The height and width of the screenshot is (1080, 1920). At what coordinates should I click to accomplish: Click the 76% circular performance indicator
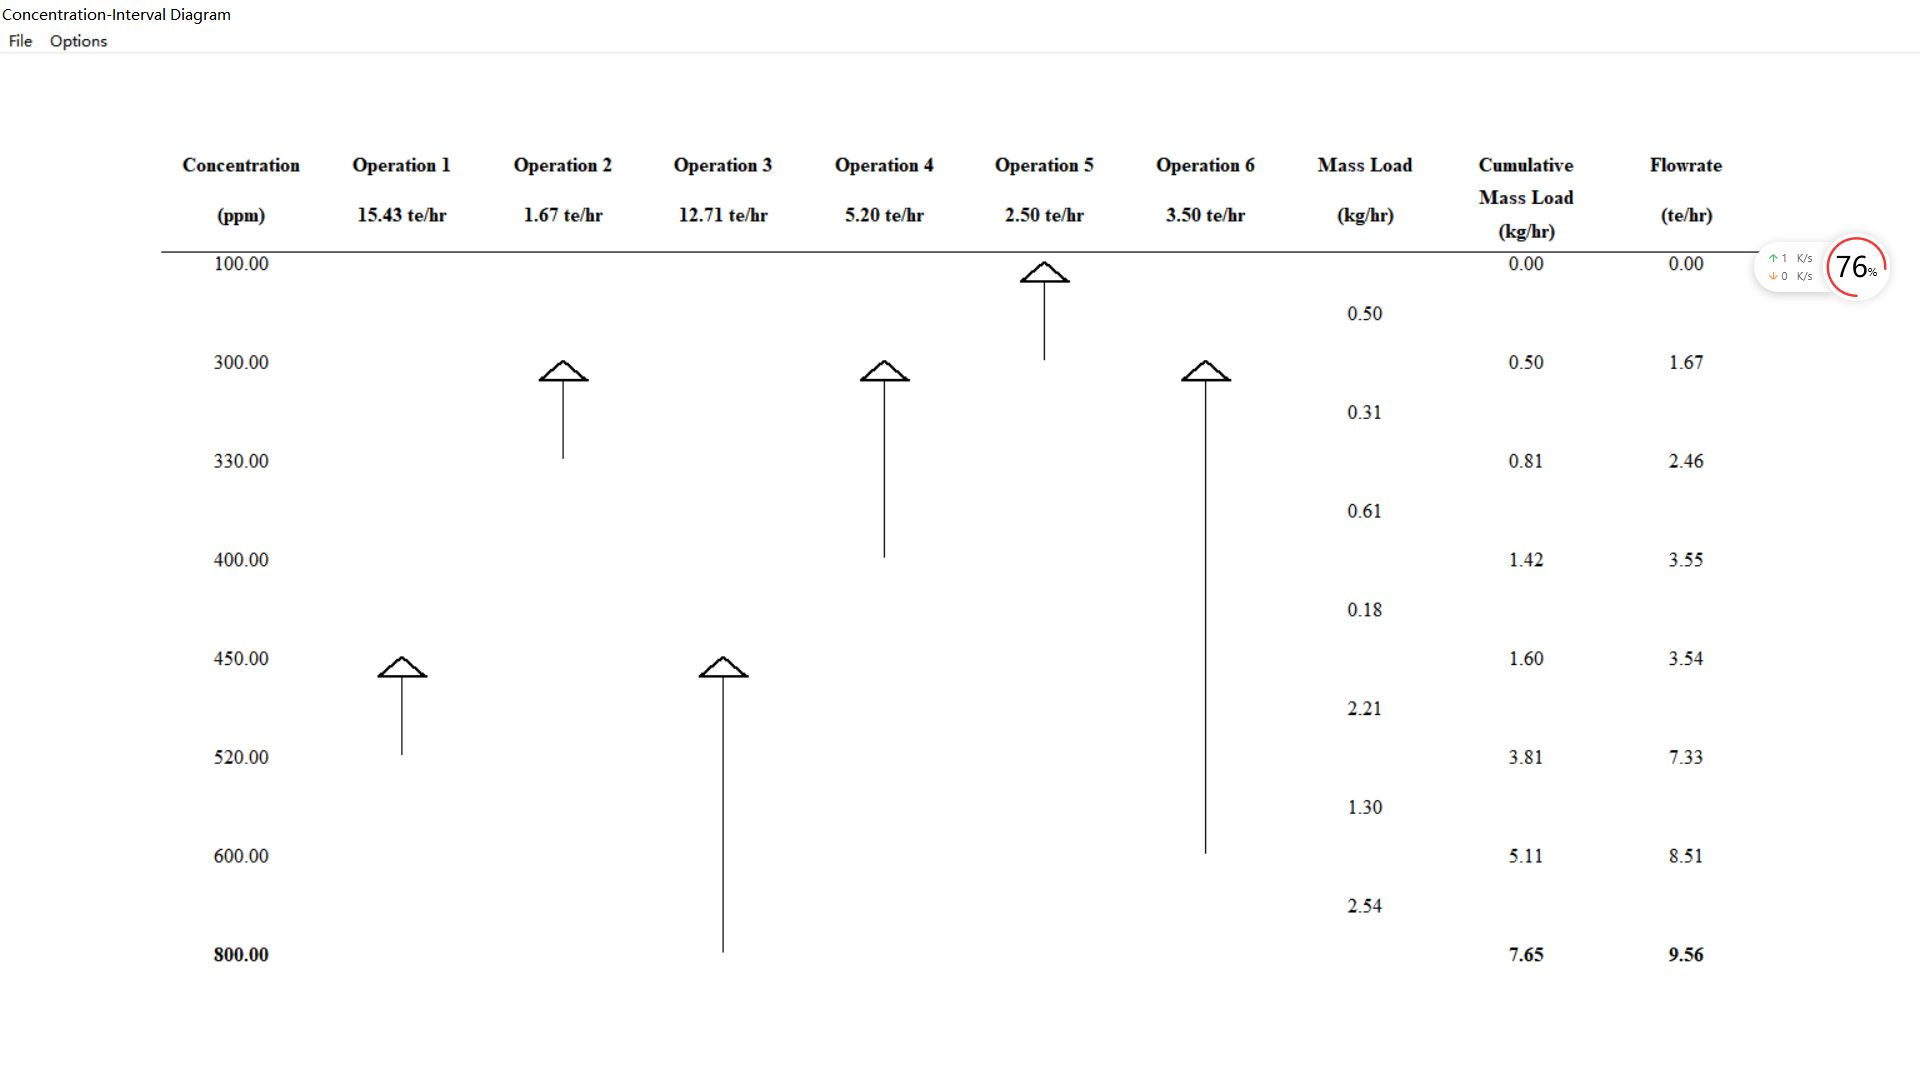pyautogui.click(x=1856, y=267)
